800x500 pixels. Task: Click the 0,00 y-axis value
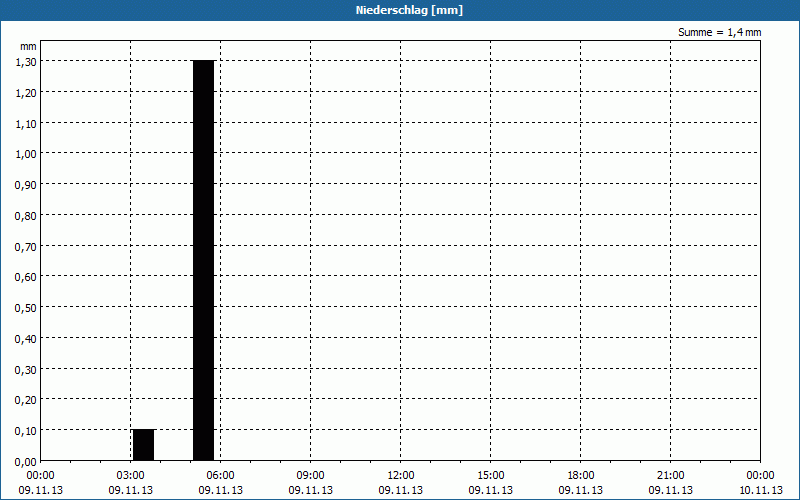point(26,462)
